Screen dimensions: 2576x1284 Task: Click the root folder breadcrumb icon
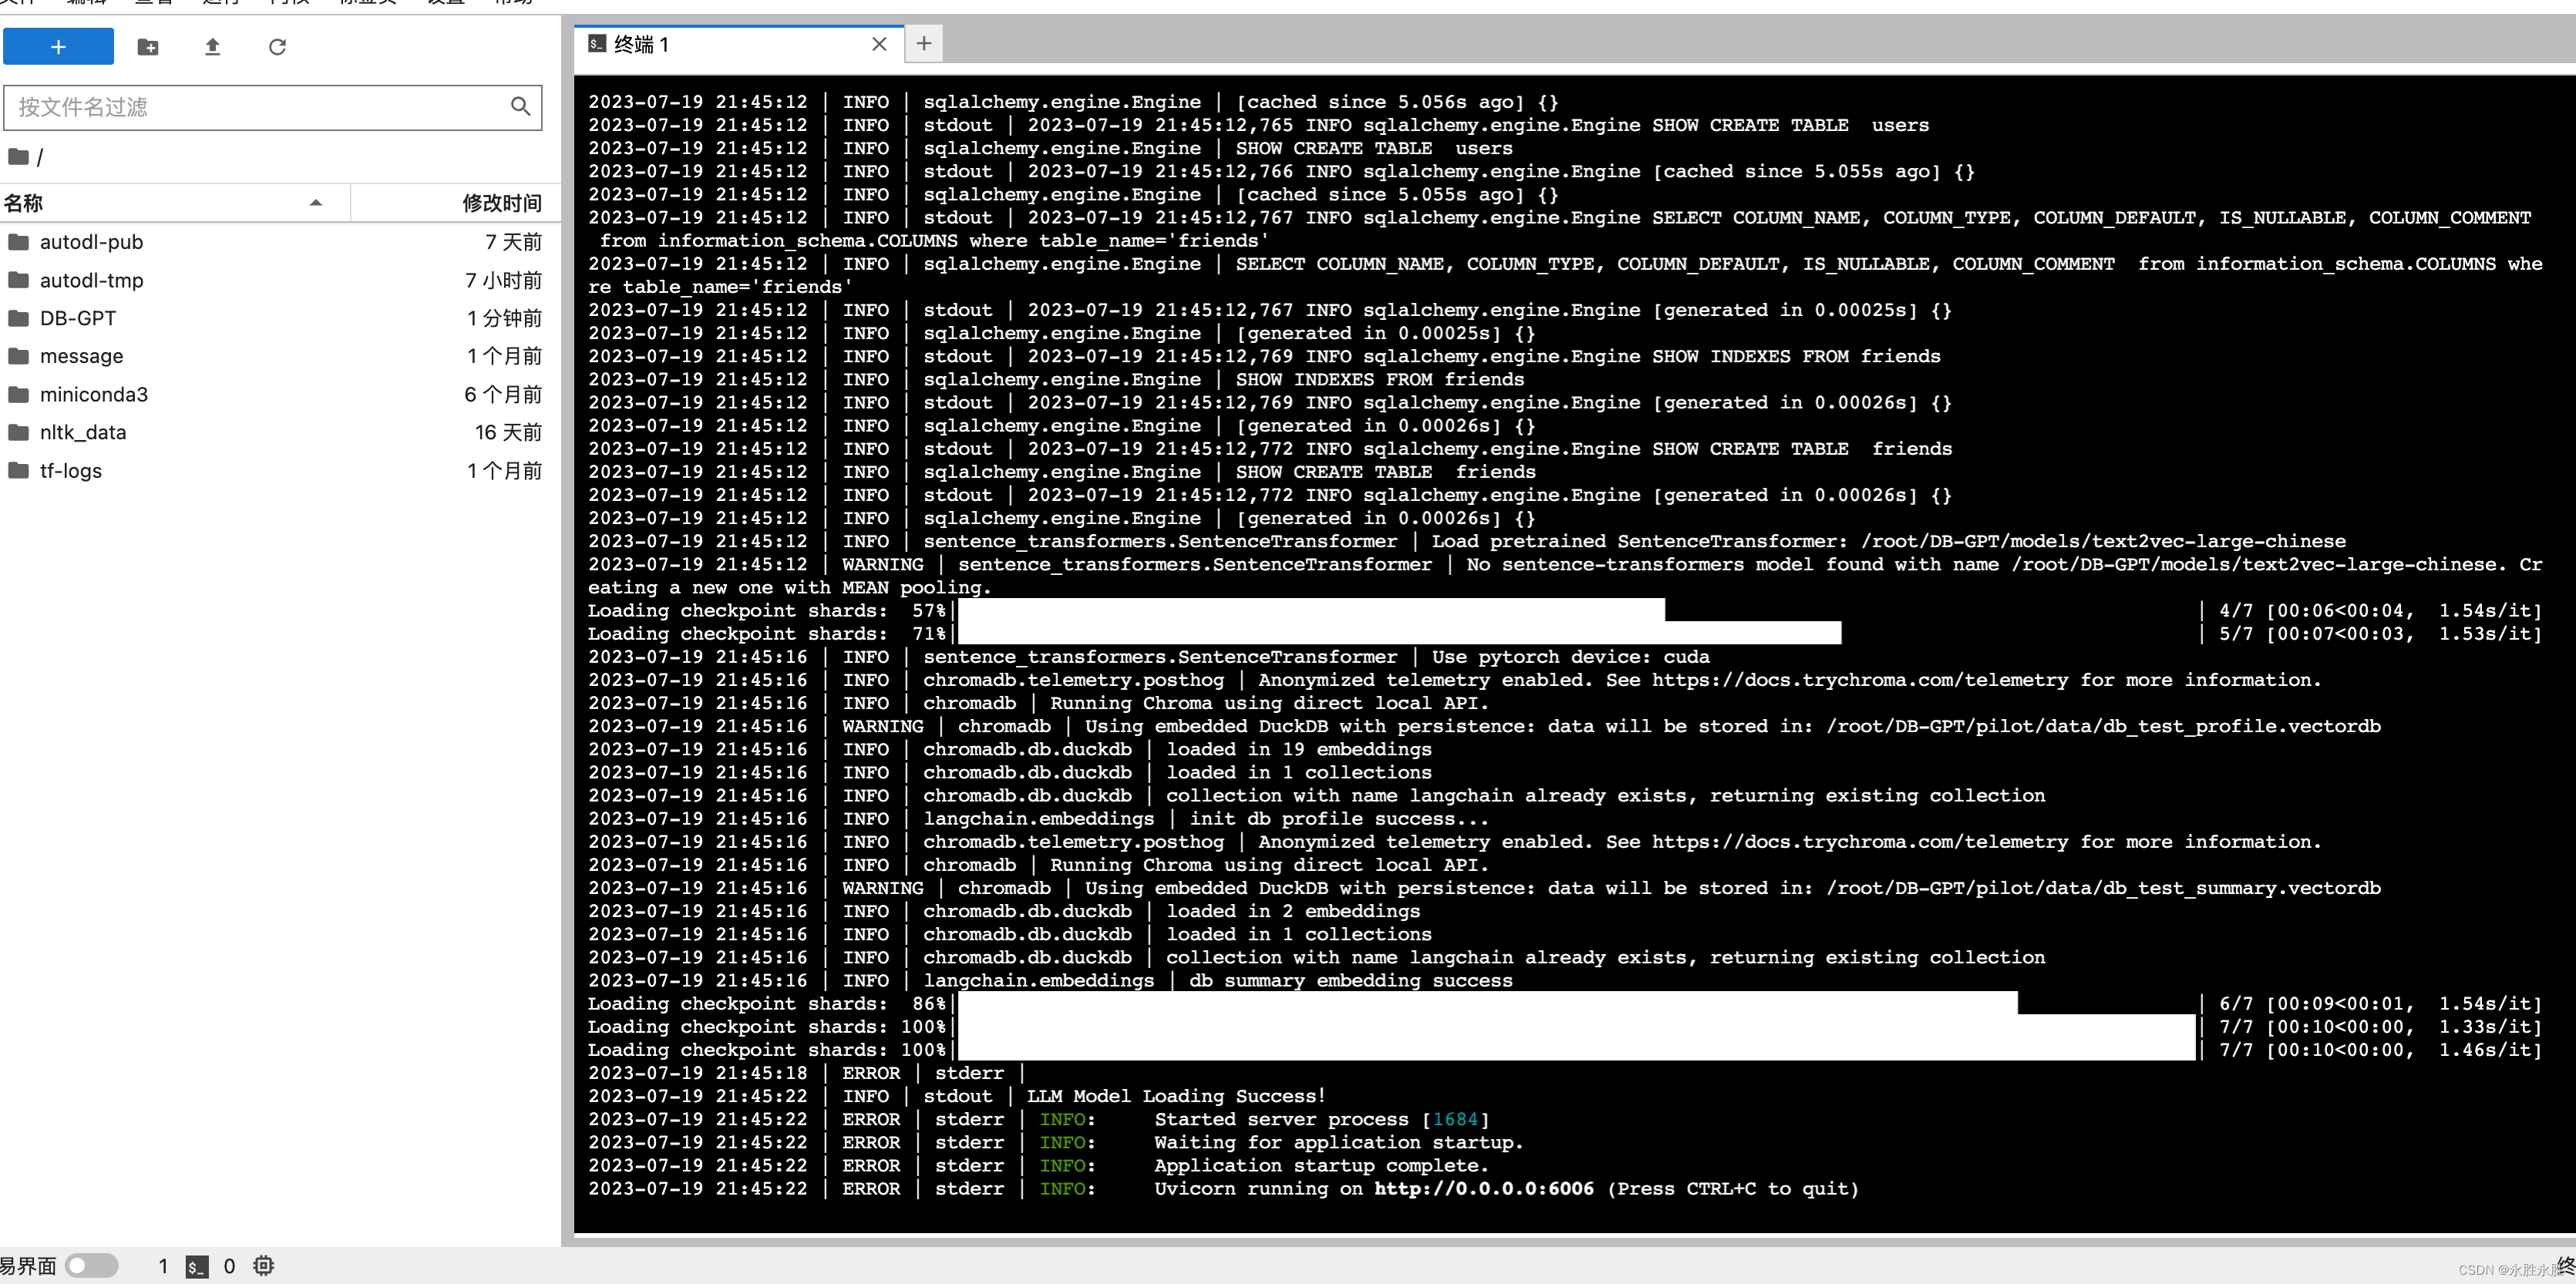coord(18,157)
